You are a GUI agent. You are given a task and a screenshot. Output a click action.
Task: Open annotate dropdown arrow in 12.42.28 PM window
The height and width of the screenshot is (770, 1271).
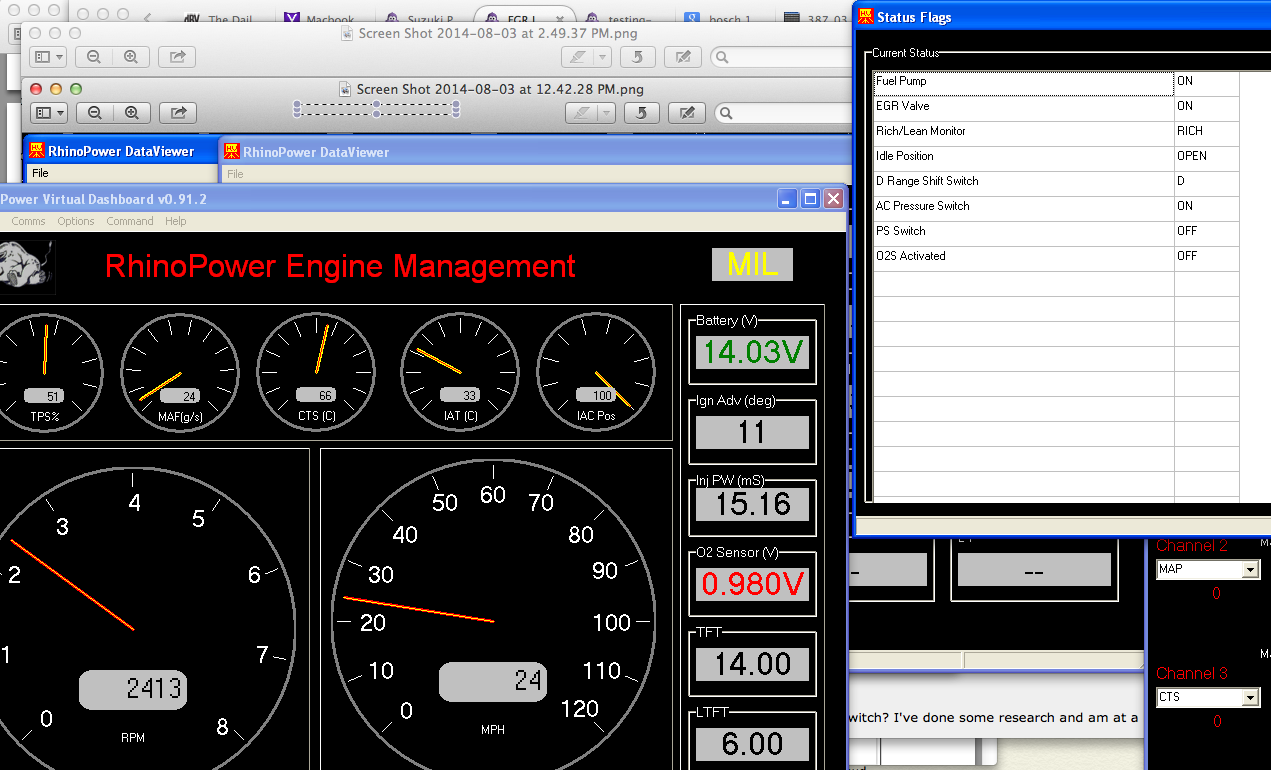pos(608,113)
